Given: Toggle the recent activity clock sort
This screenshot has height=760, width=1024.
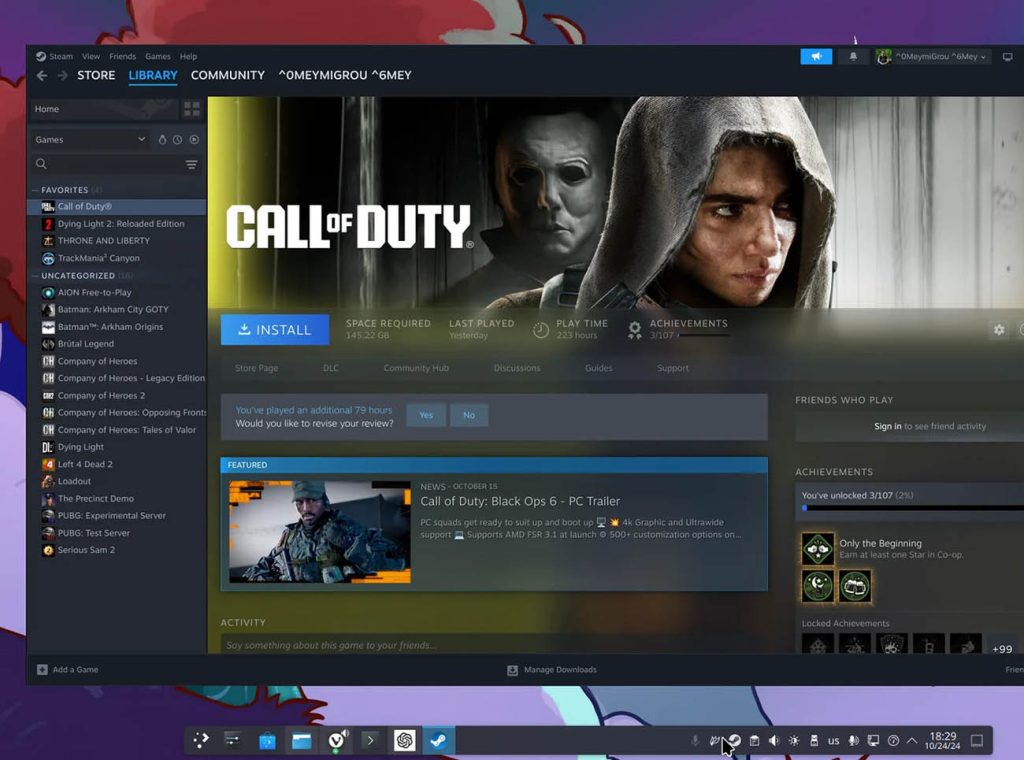Looking at the screenshot, I should [x=177, y=140].
